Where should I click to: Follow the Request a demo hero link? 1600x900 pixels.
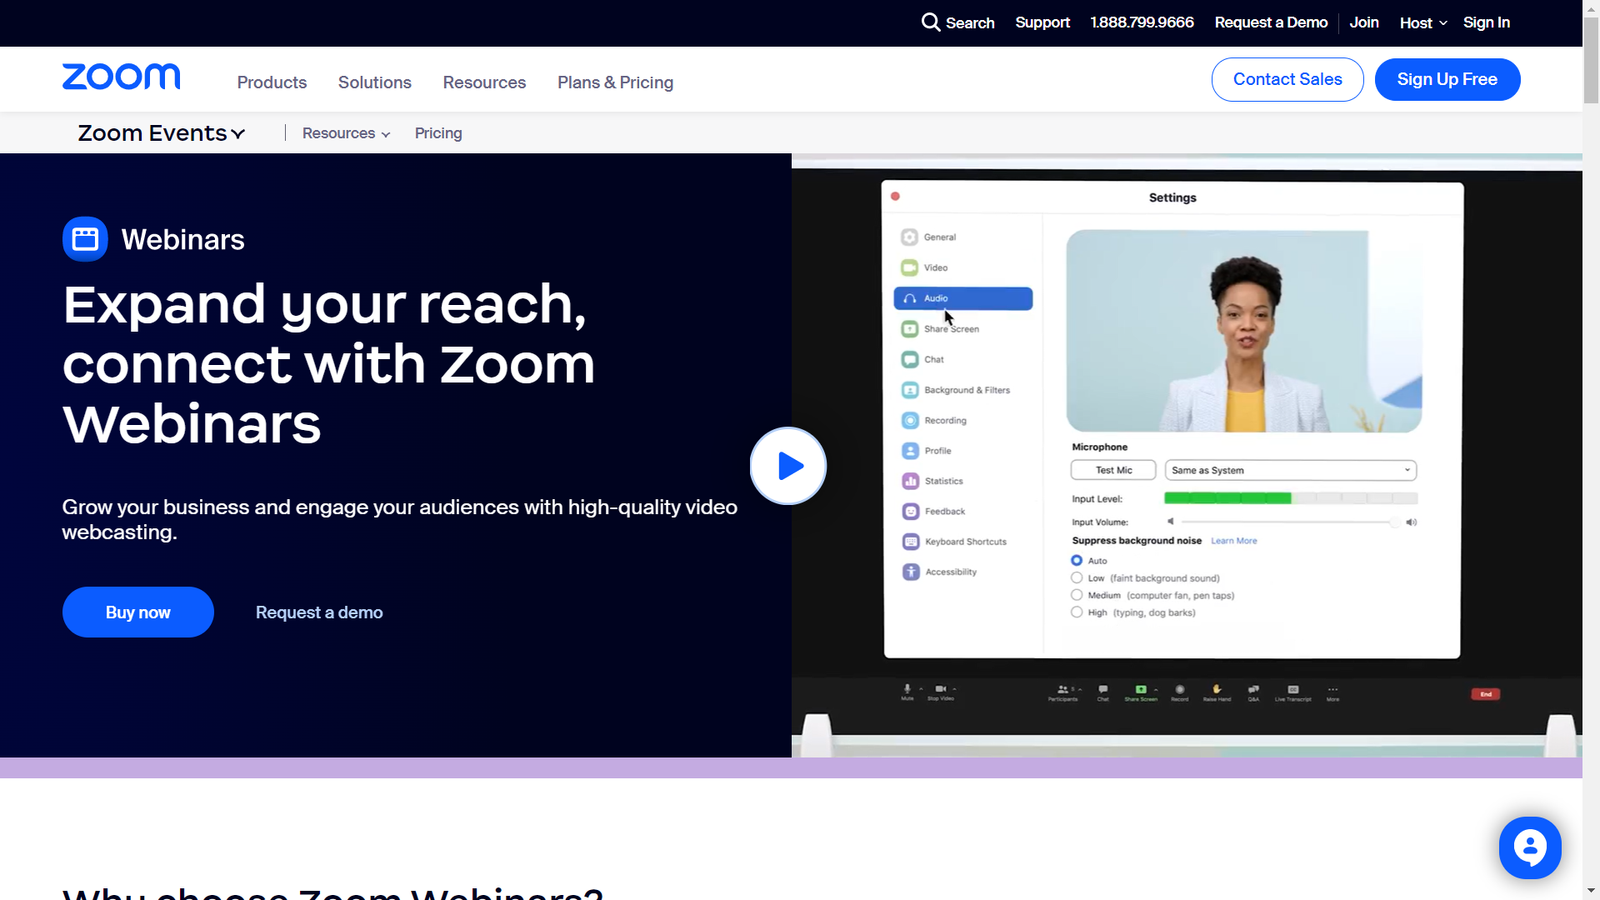[319, 612]
